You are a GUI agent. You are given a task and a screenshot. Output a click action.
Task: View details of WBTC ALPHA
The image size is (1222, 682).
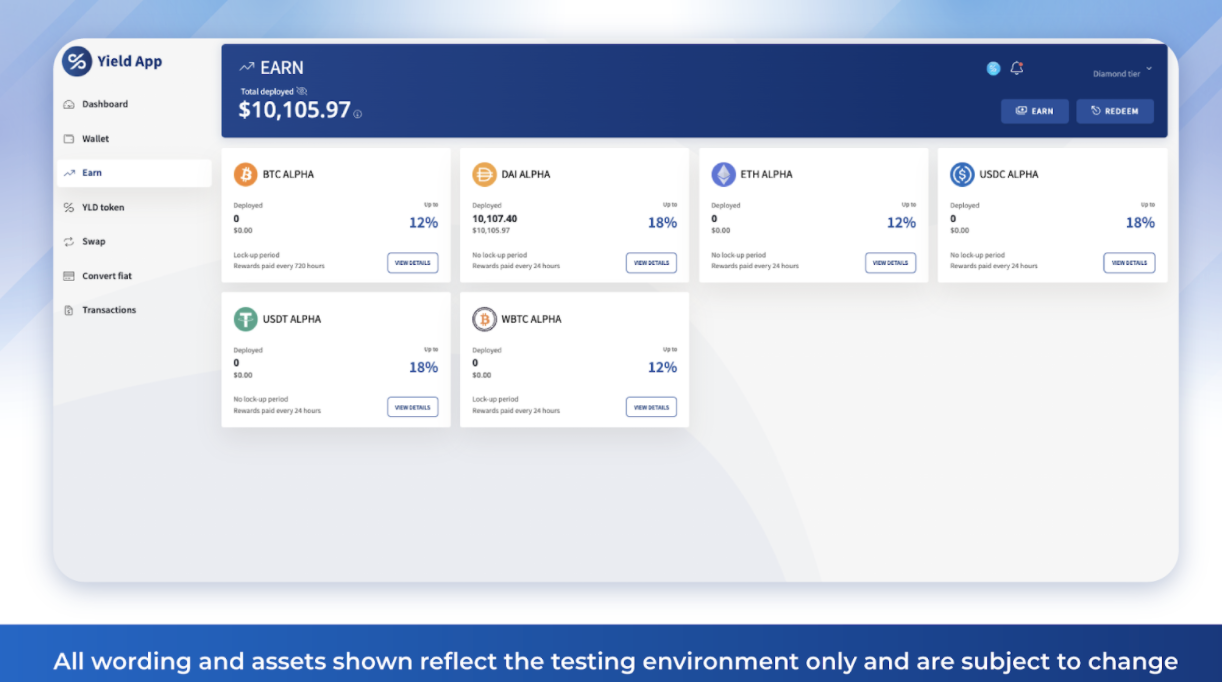(651, 408)
